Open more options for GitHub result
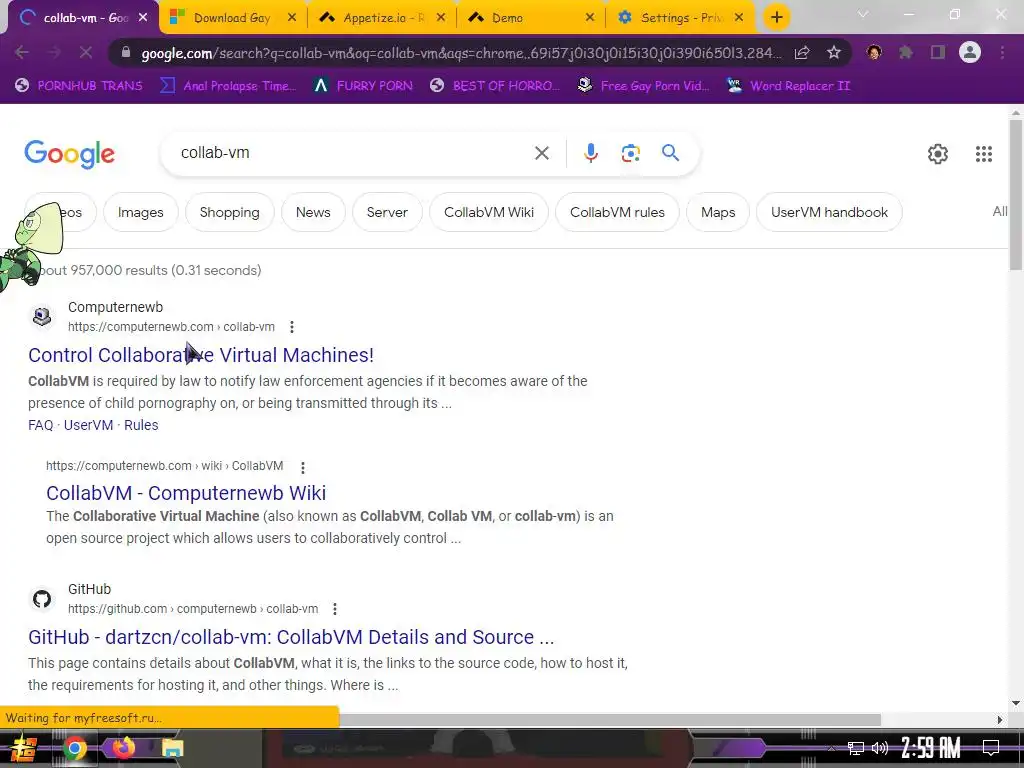 pos(335,609)
